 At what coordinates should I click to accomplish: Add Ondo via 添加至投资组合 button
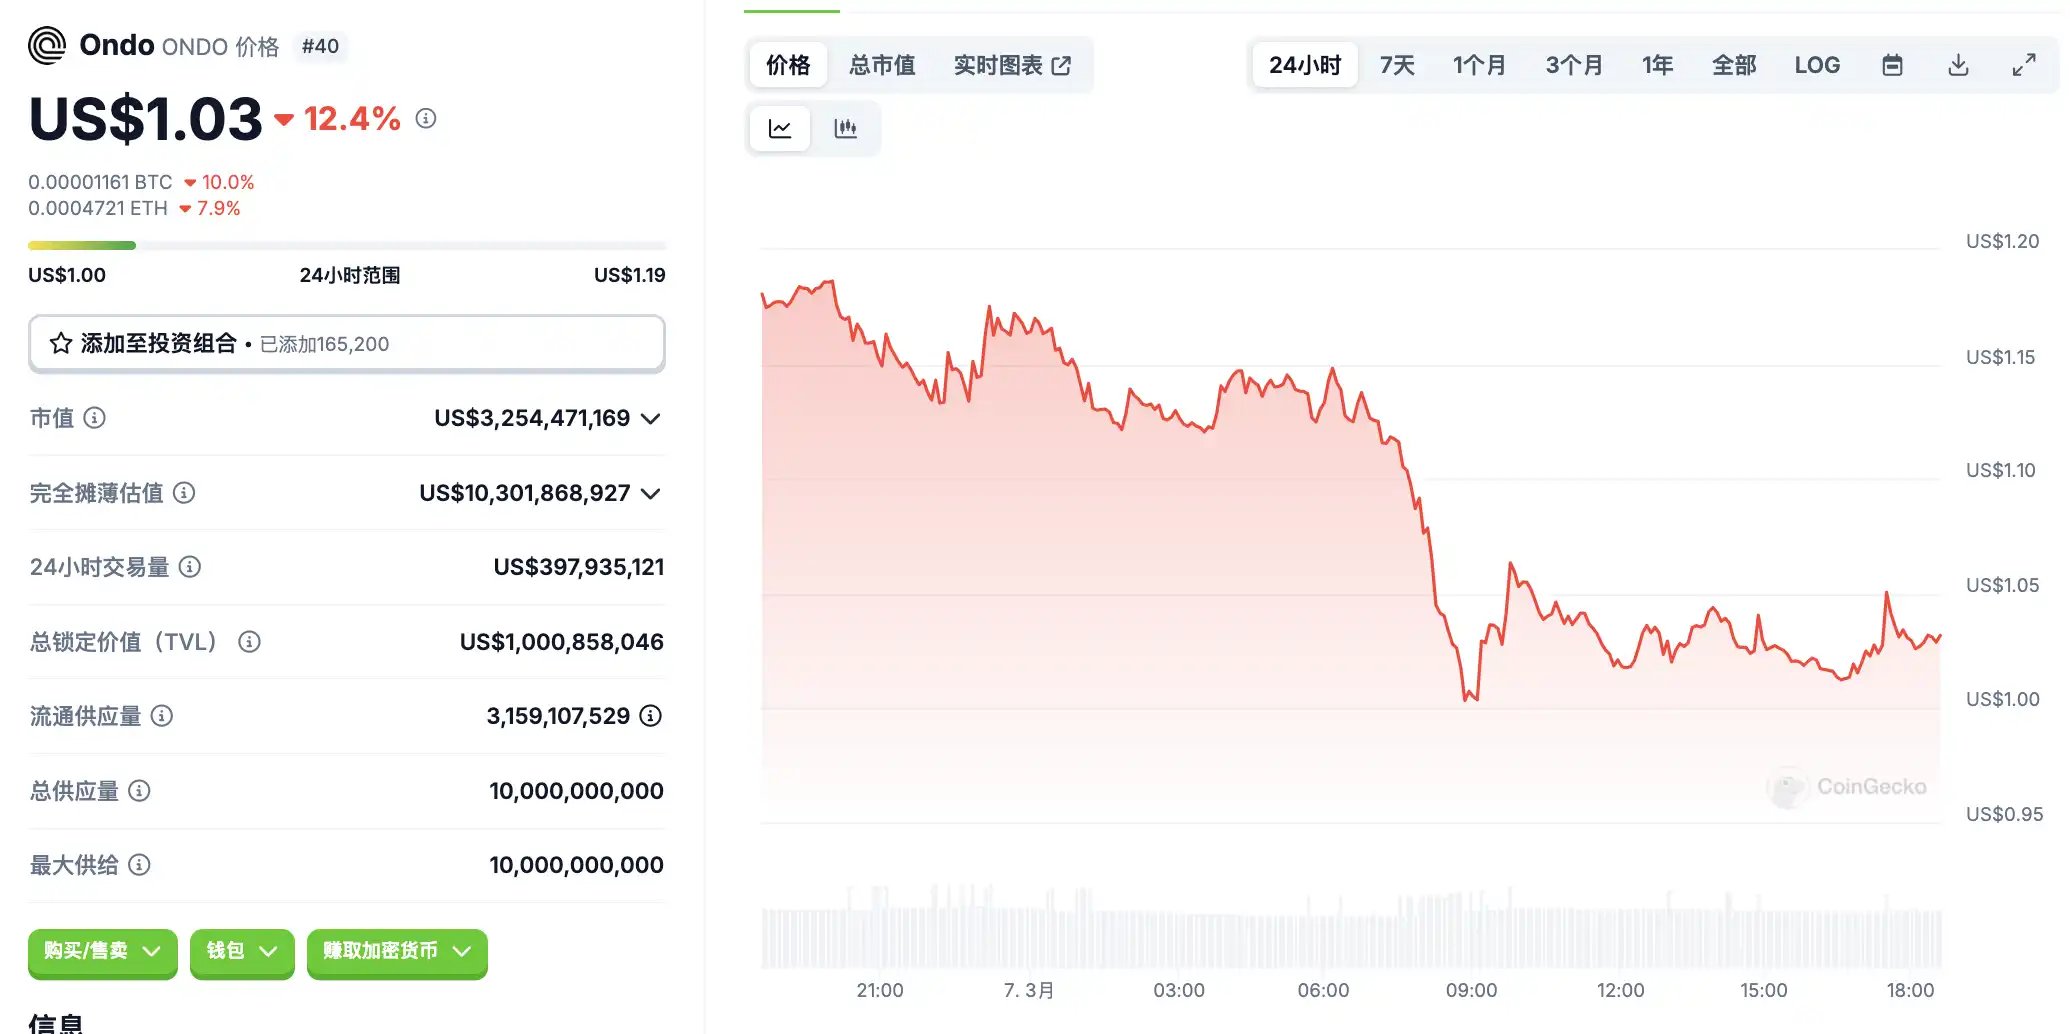click(347, 344)
